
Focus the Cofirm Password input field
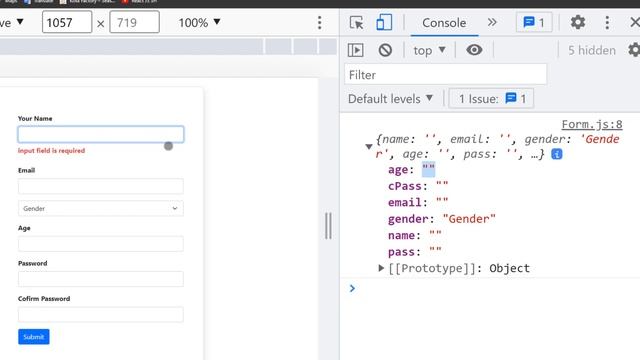(101, 315)
